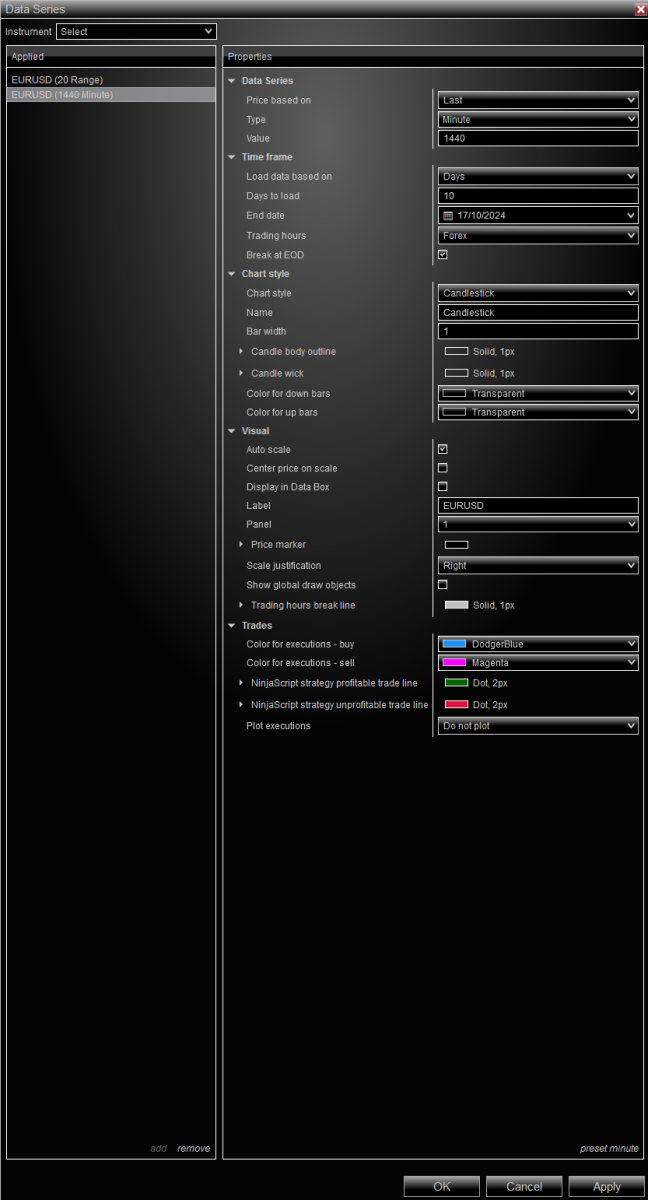
Task: Open the Instrument Select dropdown
Action: pyautogui.click(x=136, y=32)
